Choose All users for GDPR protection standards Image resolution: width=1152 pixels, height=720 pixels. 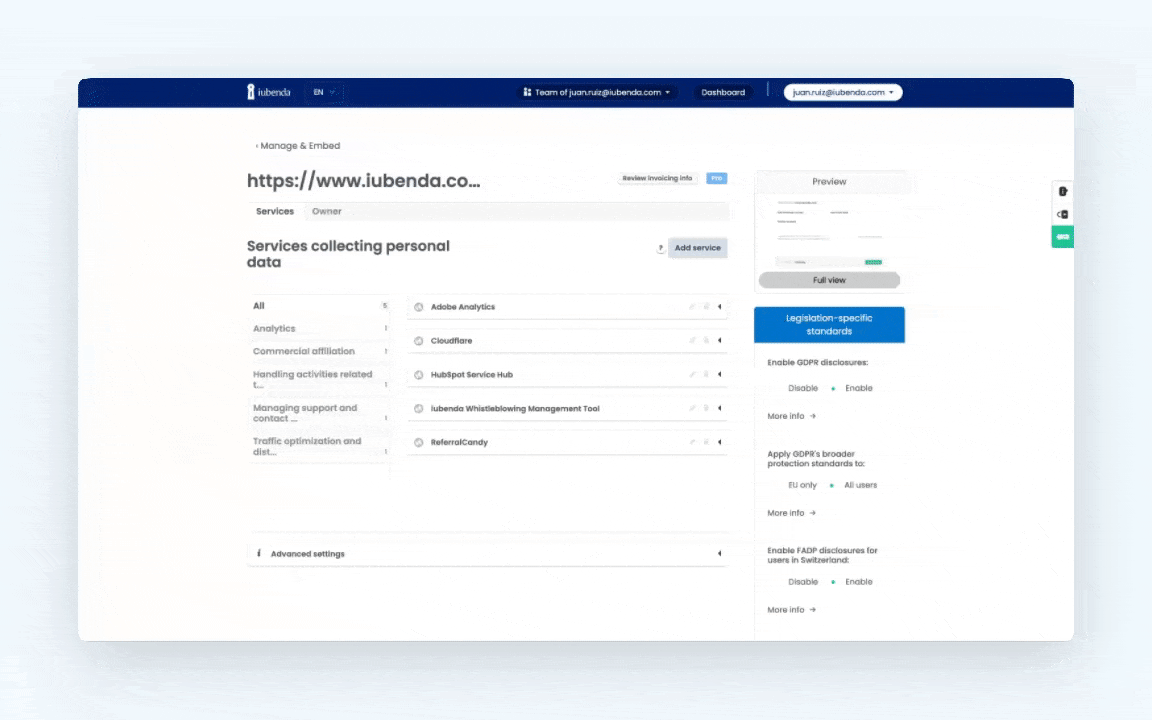pyautogui.click(x=860, y=485)
